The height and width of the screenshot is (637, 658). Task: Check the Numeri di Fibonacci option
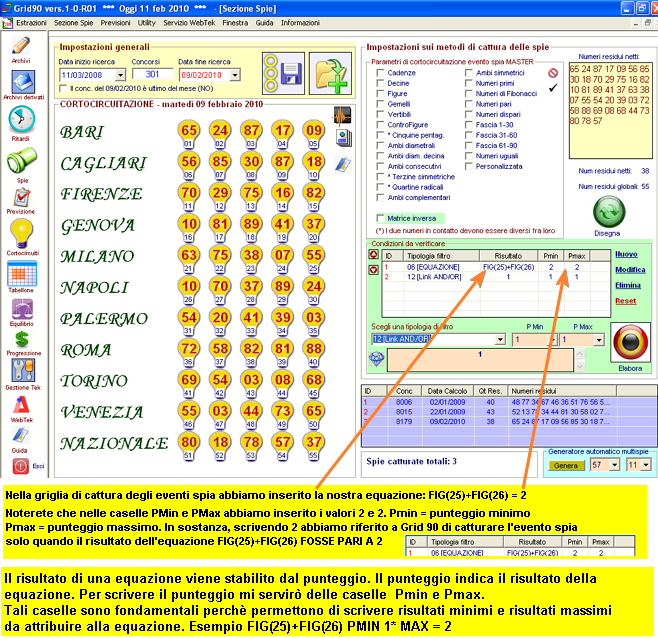pyautogui.click(x=469, y=94)
